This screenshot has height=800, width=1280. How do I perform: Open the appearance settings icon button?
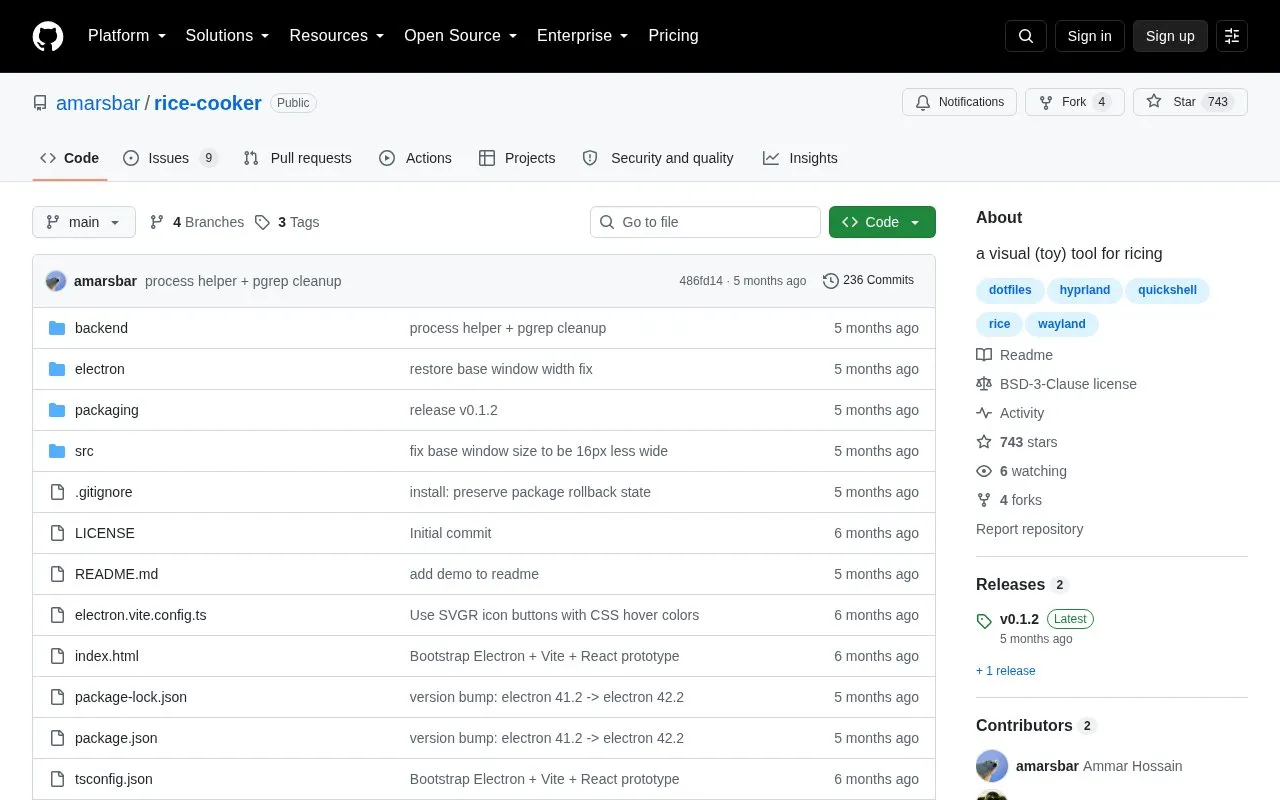click(x=1232, y=36)
